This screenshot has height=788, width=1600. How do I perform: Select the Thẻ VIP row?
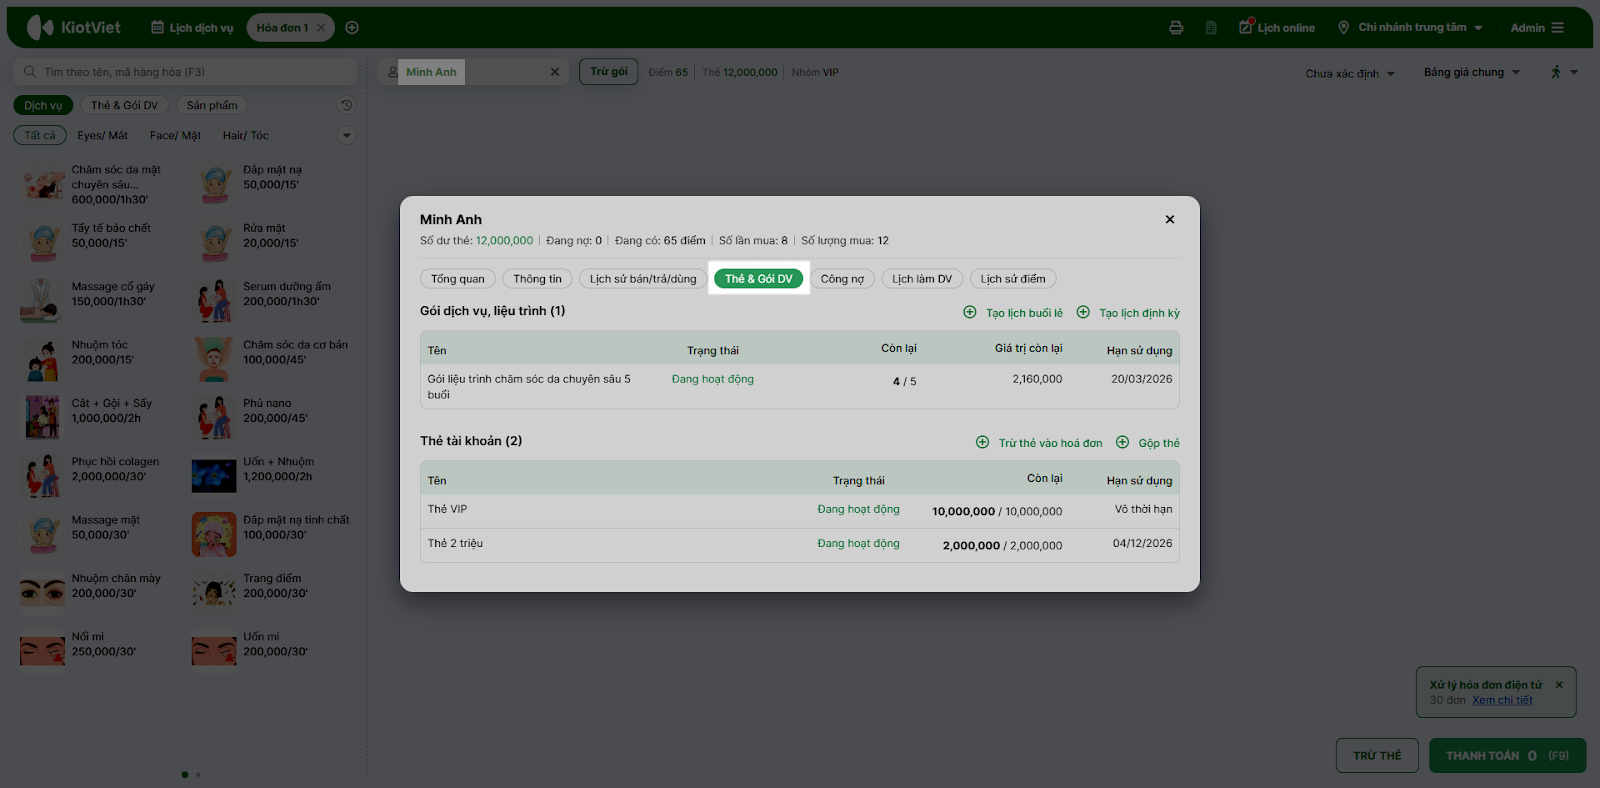[800, 511]
